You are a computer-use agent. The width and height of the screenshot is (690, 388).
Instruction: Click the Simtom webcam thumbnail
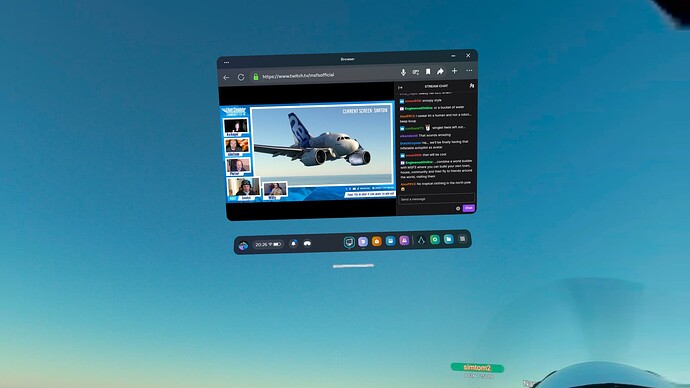click(x=237, y=146)
